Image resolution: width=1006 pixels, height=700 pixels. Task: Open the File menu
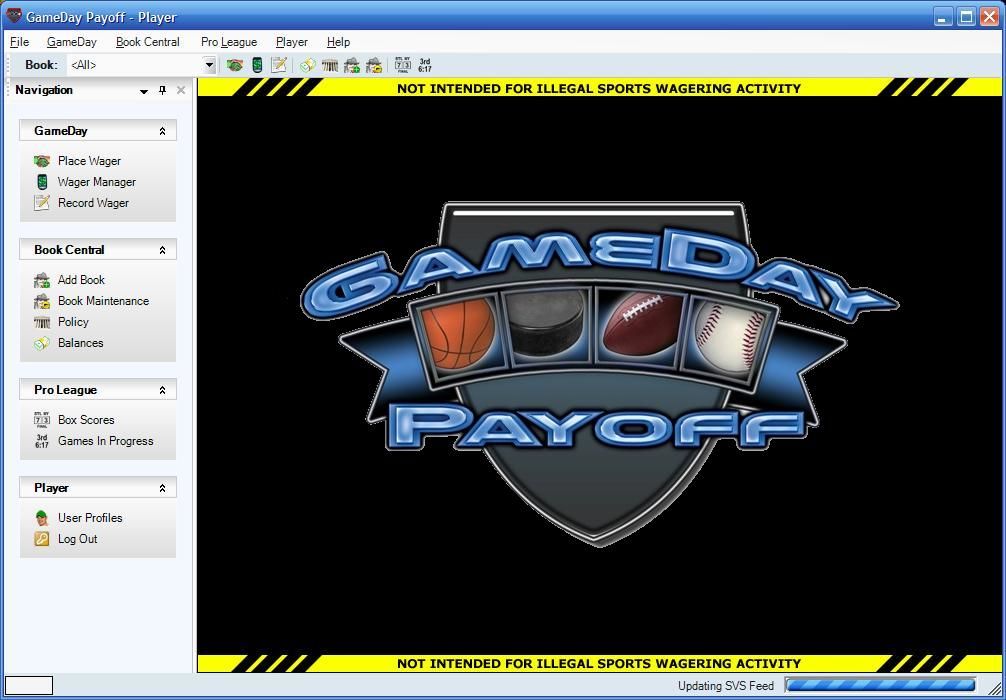coord(19,42)
